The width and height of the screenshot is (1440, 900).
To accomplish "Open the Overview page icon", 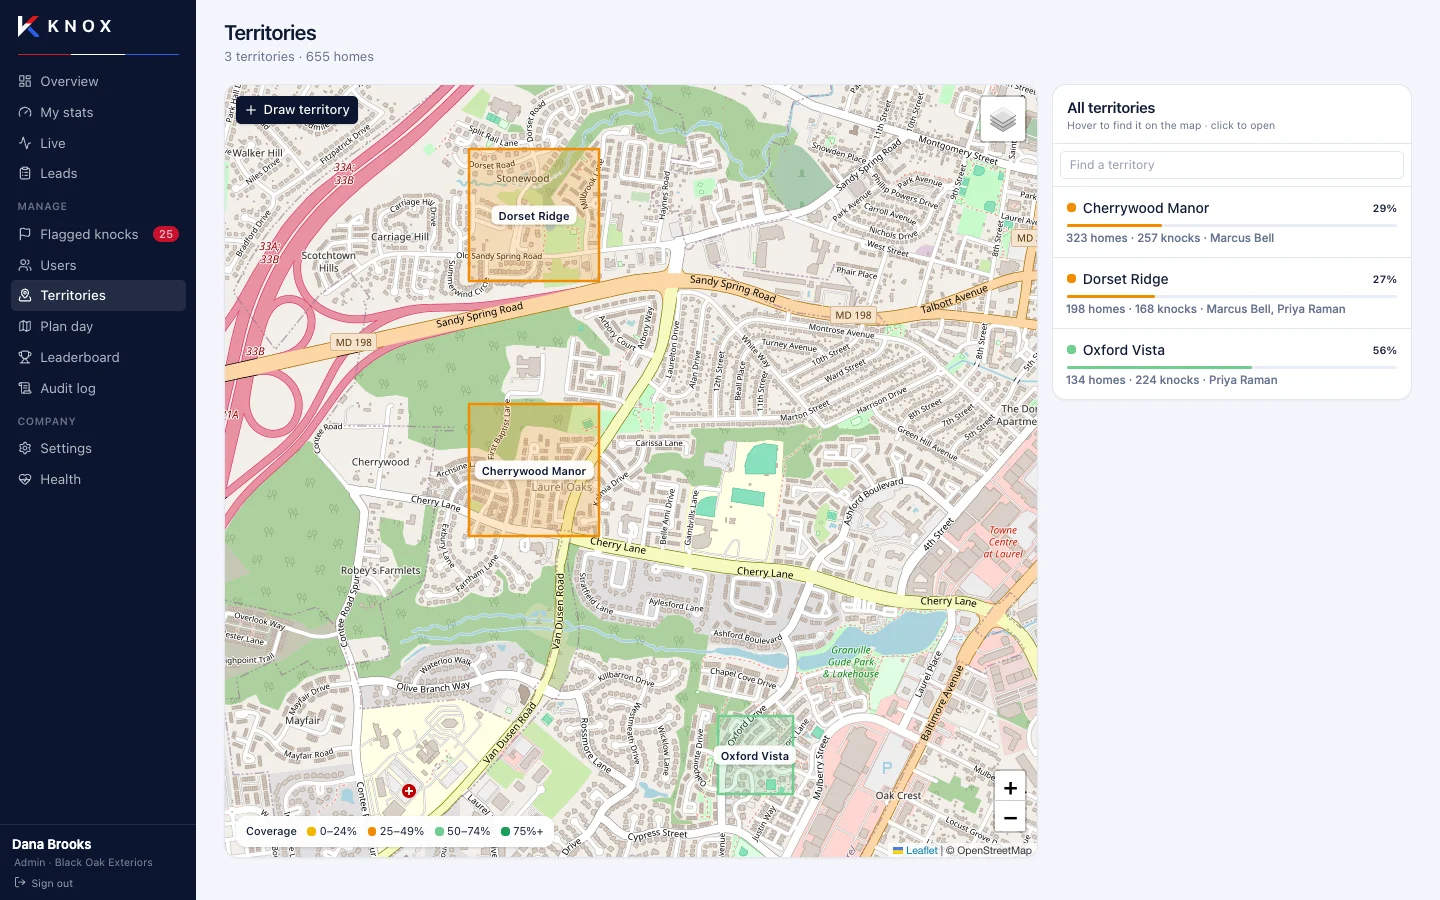I will [x=25, y=81].
